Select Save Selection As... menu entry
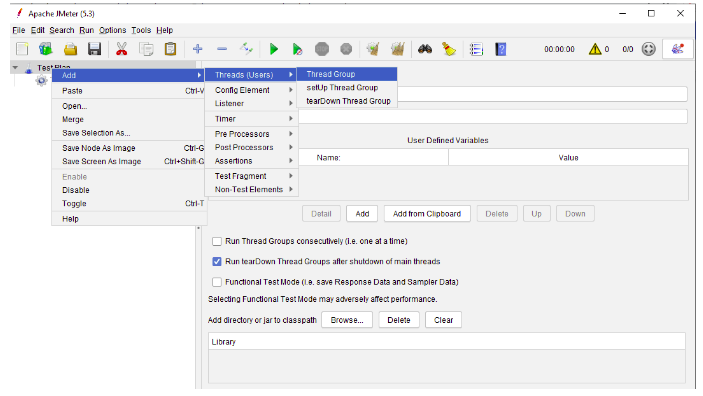The height and width of the screenshot is (396, 703). coord(129,133)
